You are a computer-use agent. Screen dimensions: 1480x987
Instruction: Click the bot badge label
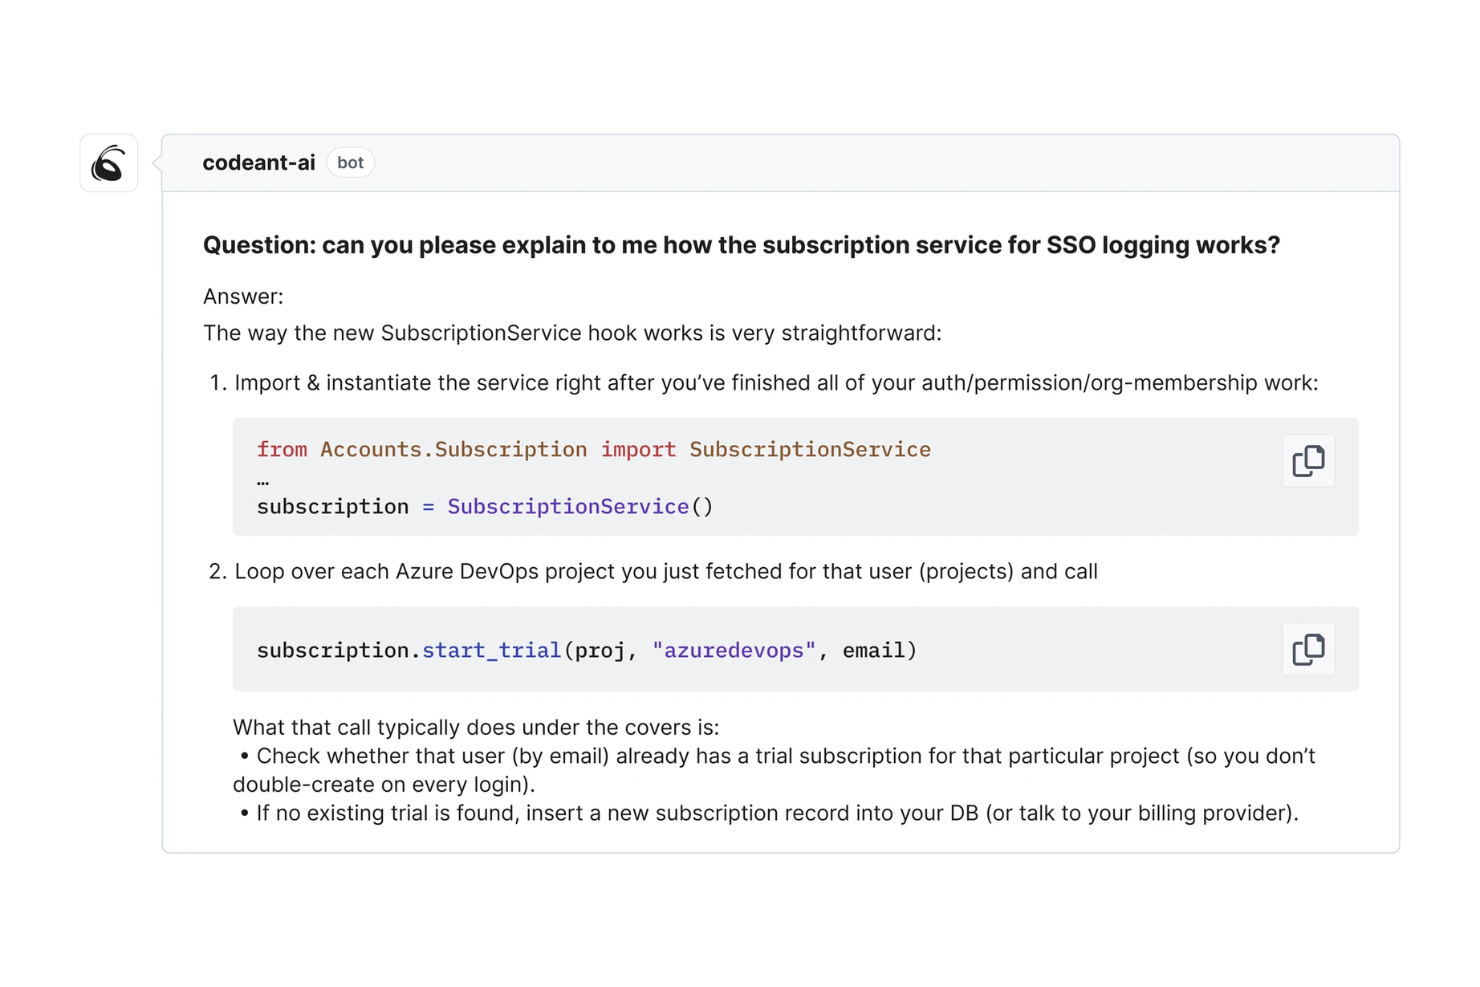click(350, 163)
